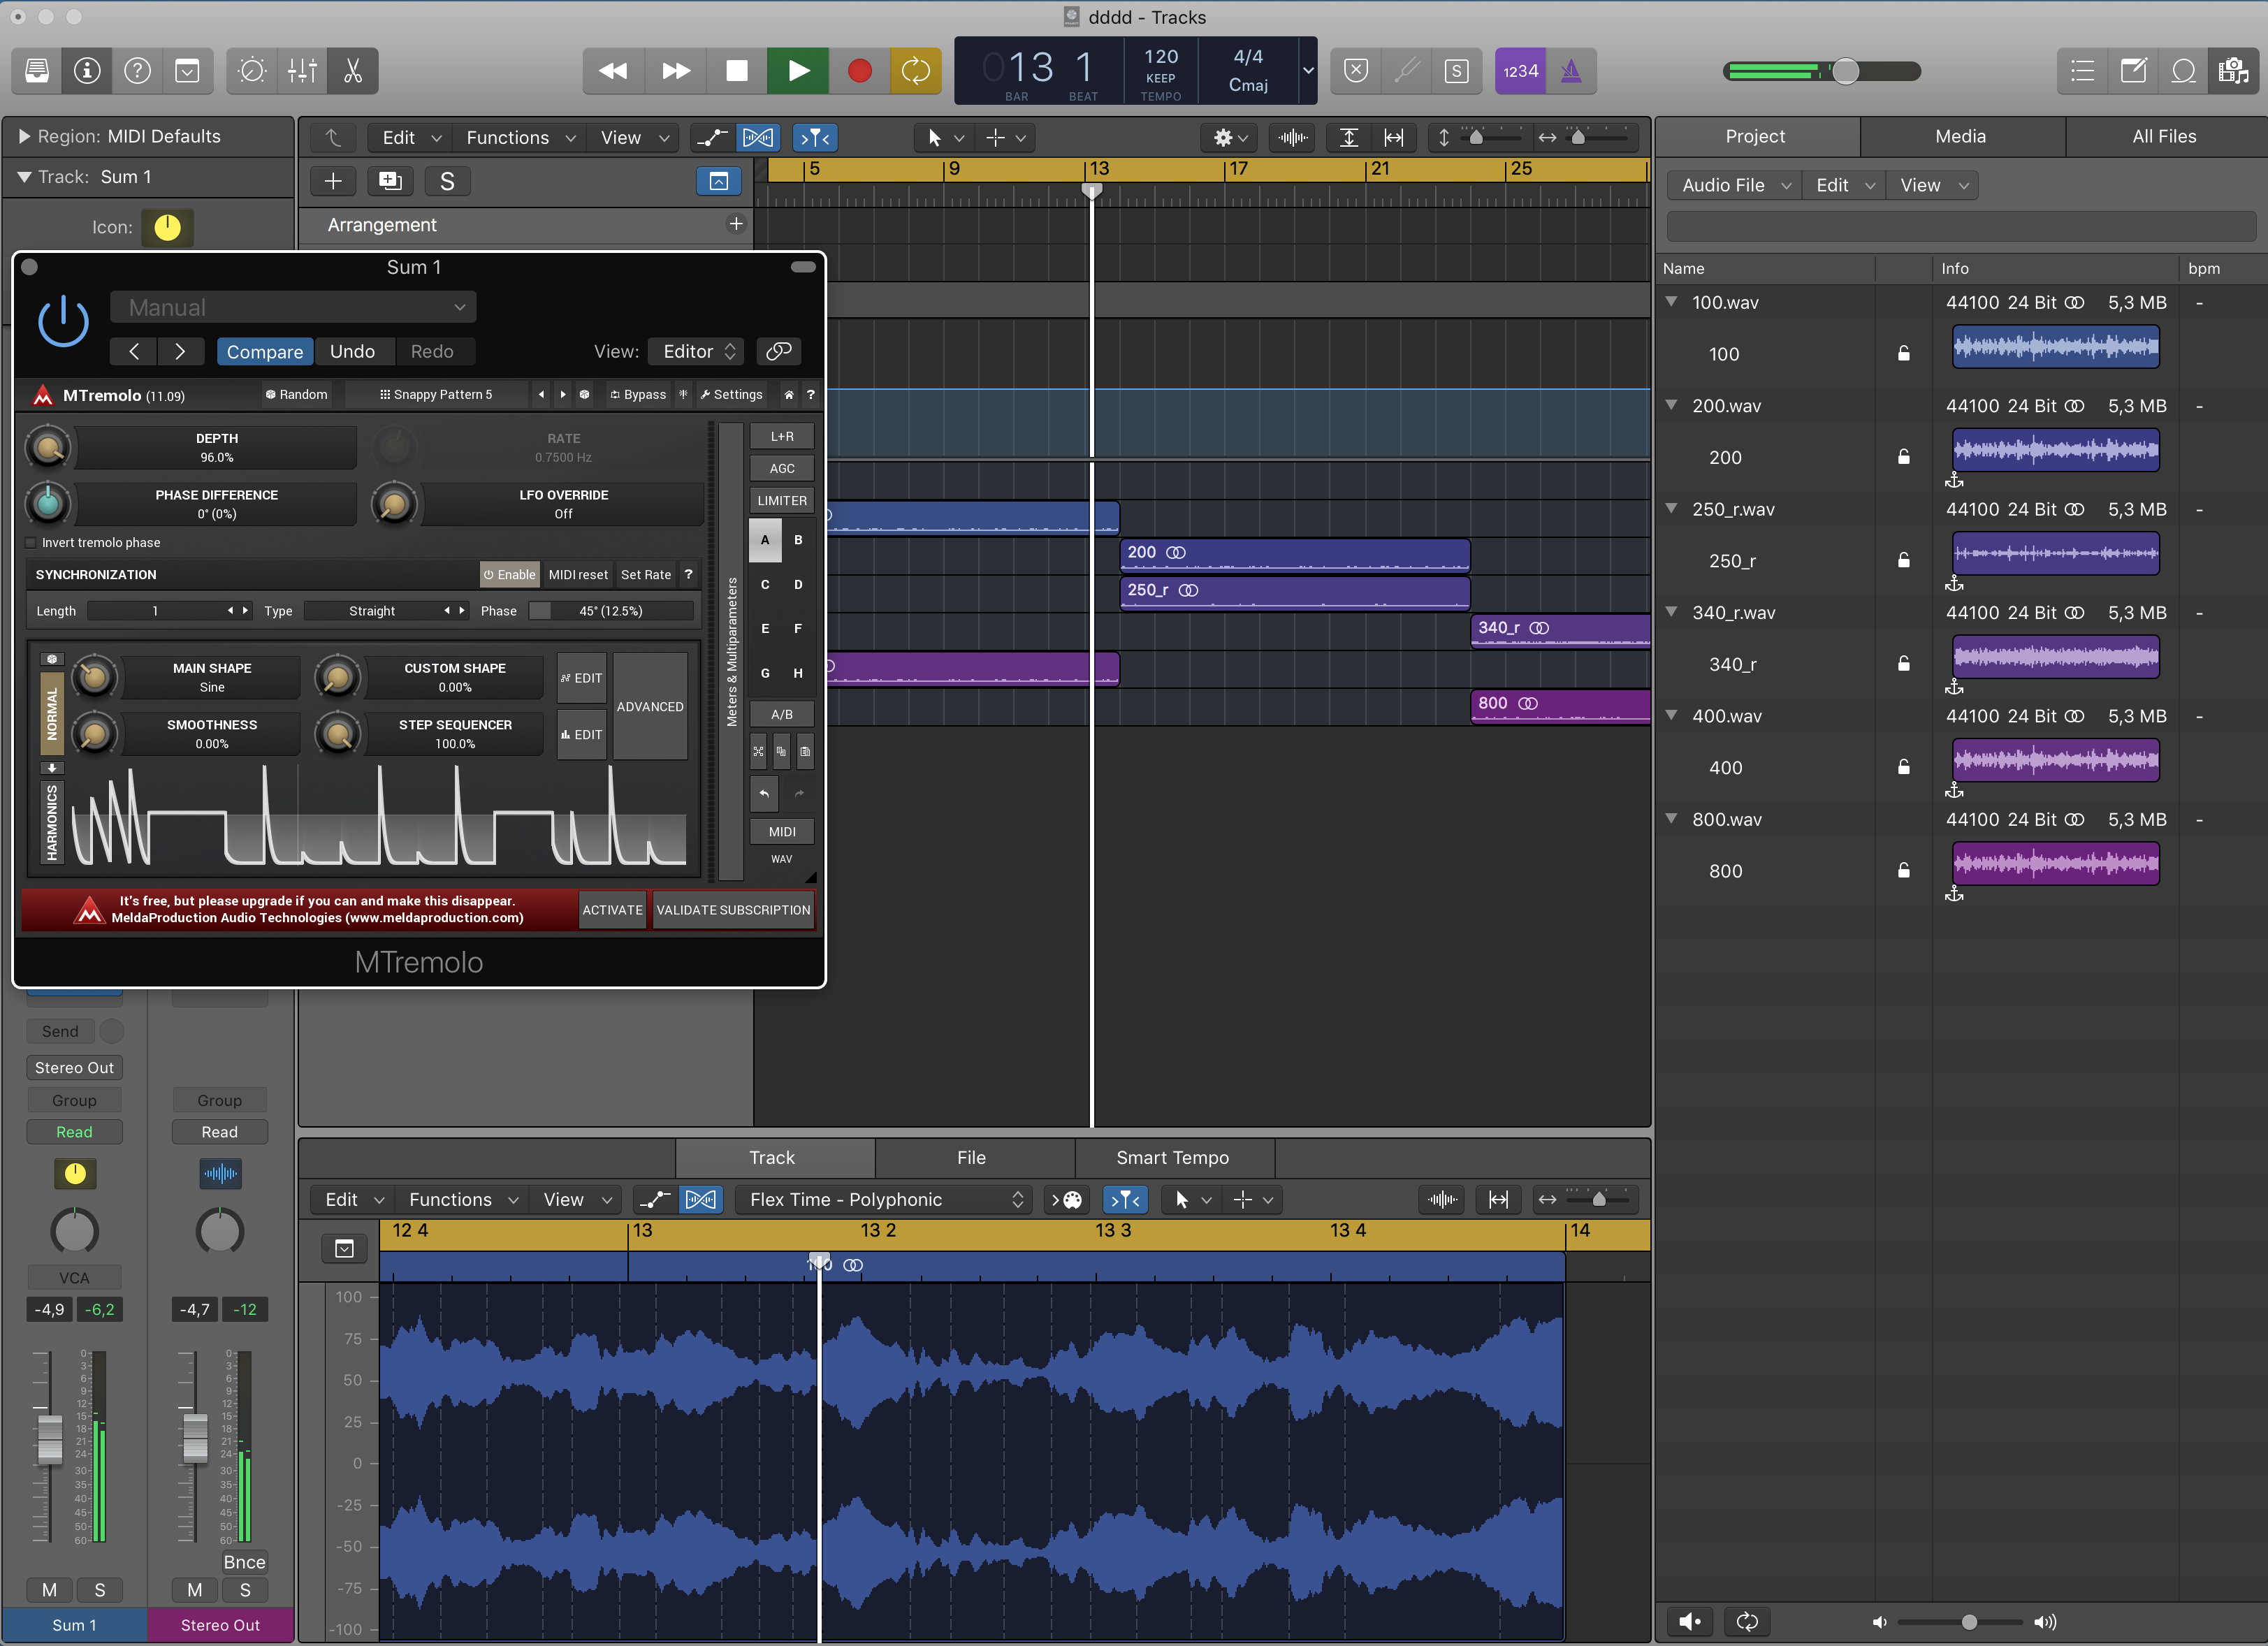Select the Scissors editors icon

[352, 71]
